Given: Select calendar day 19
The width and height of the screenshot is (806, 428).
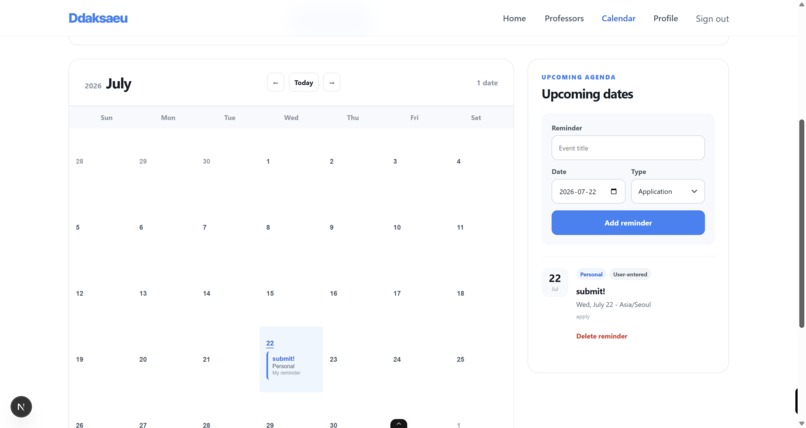Looking at the screenshot, I should 80,360.
